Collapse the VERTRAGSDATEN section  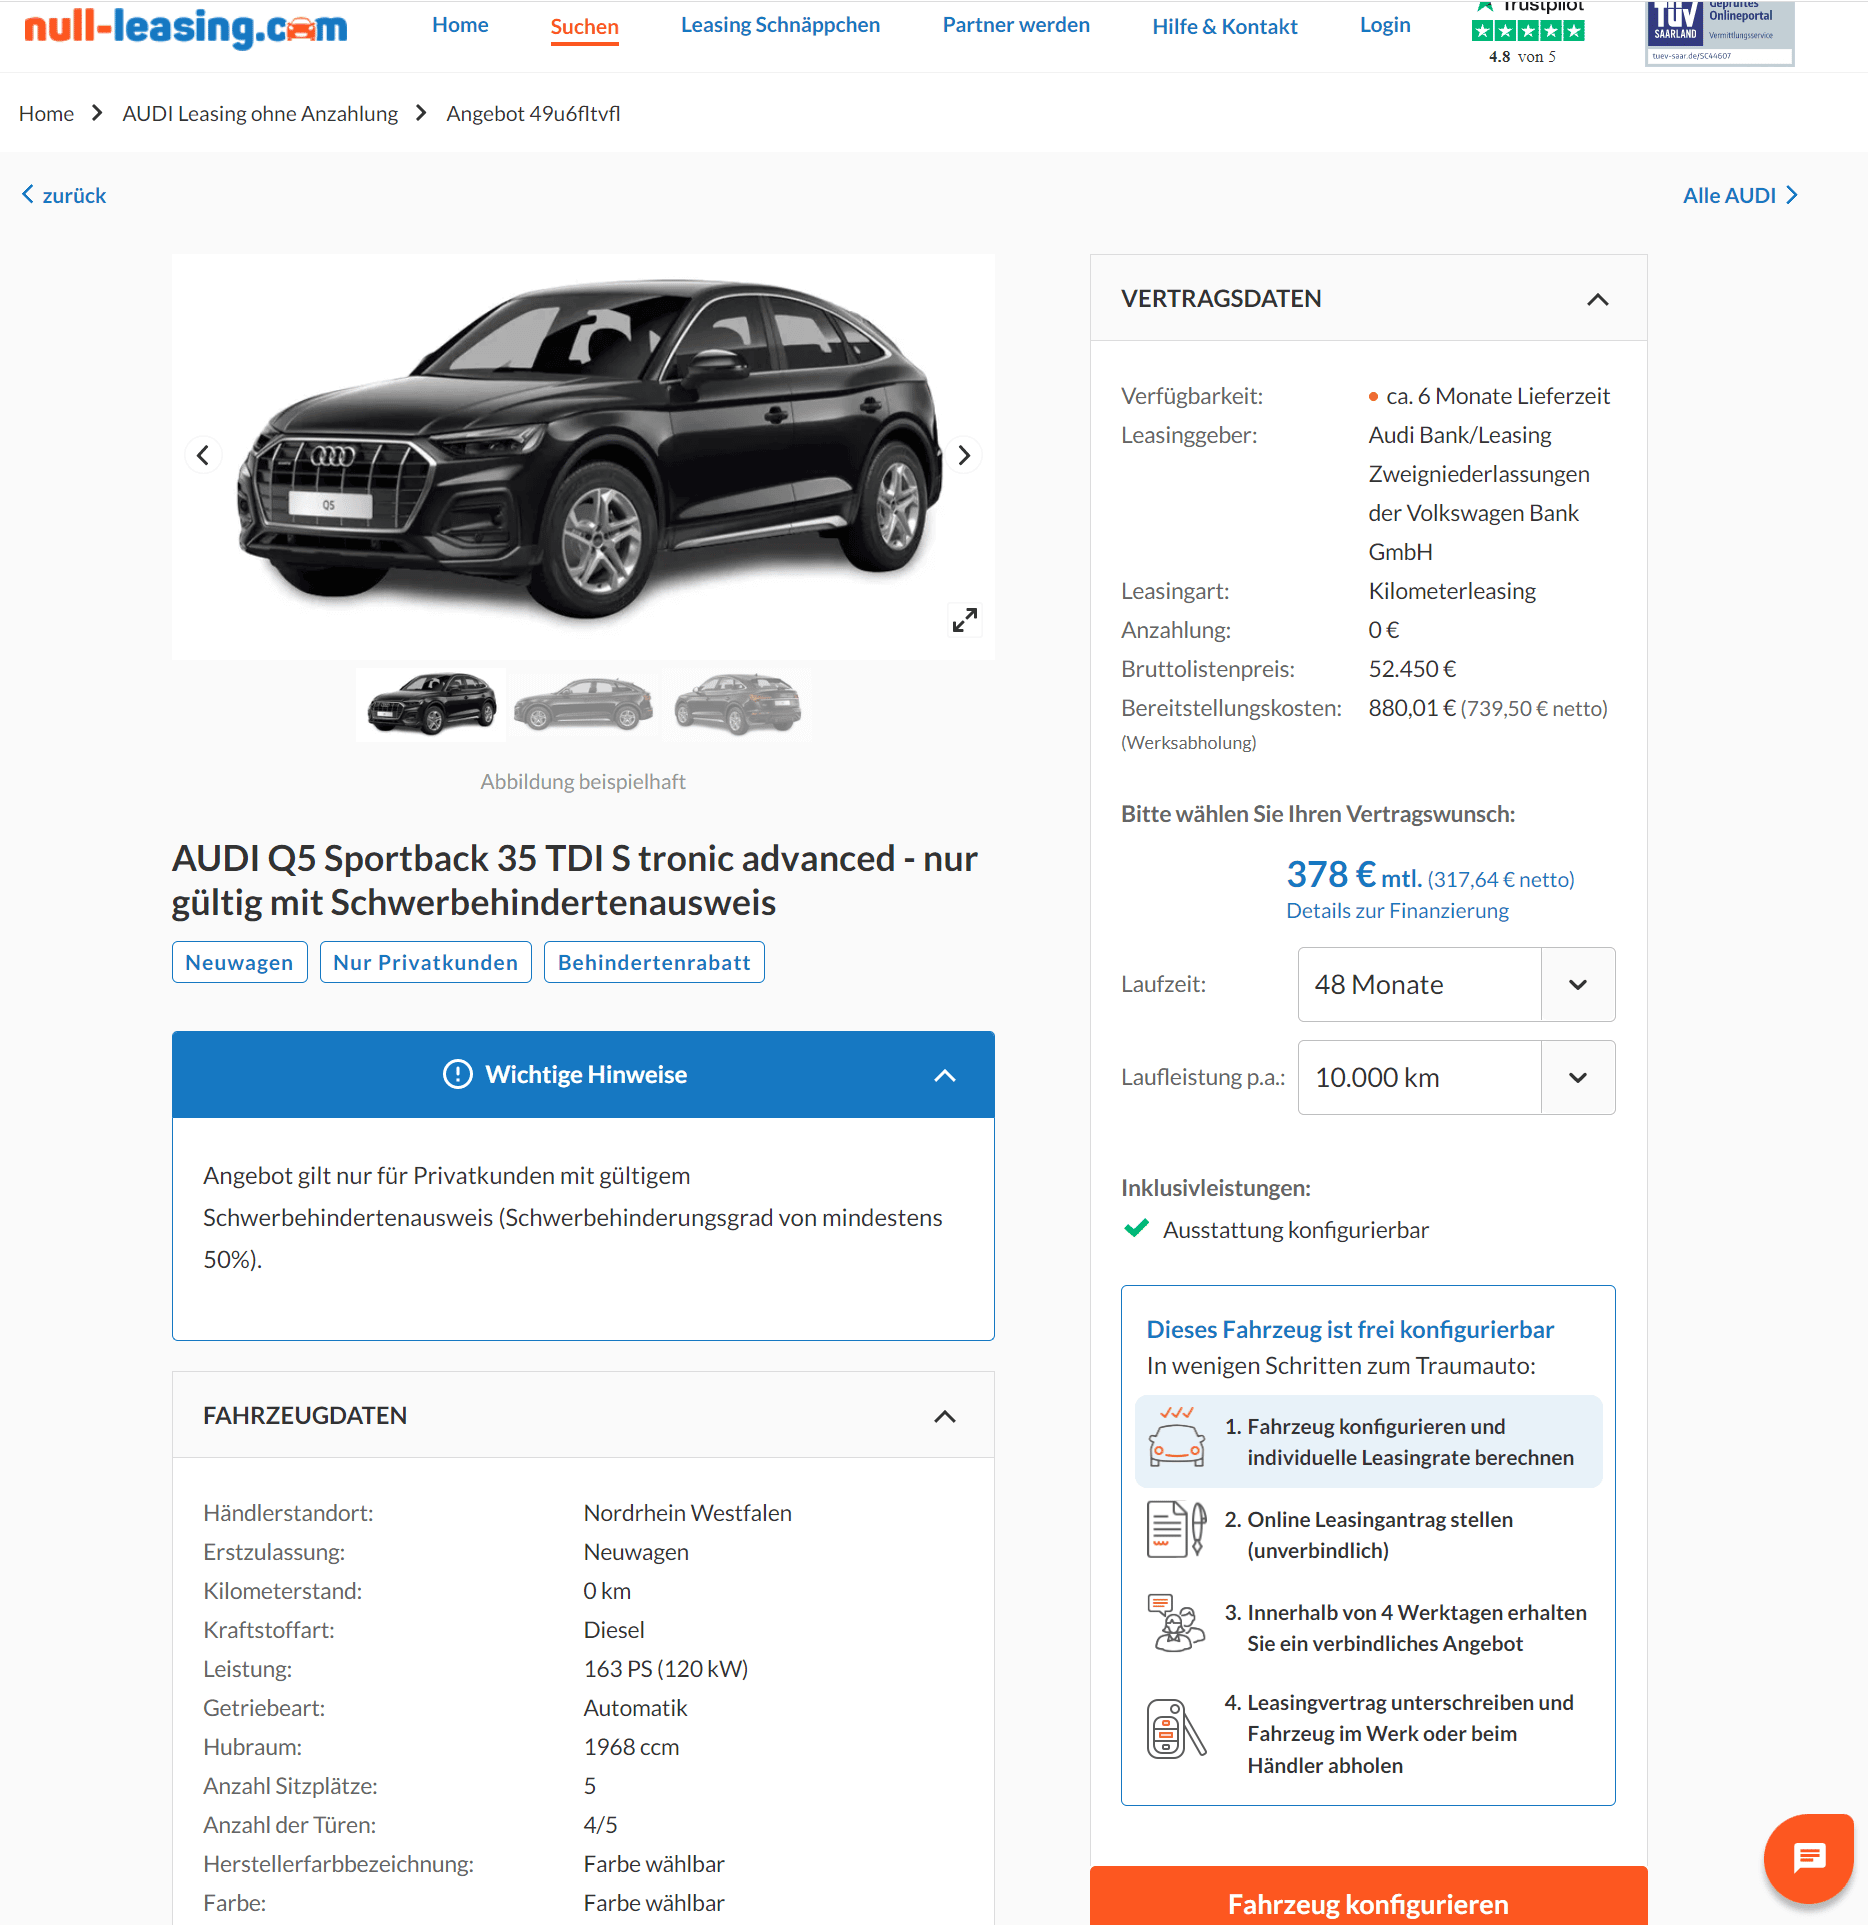(1597, 299)
